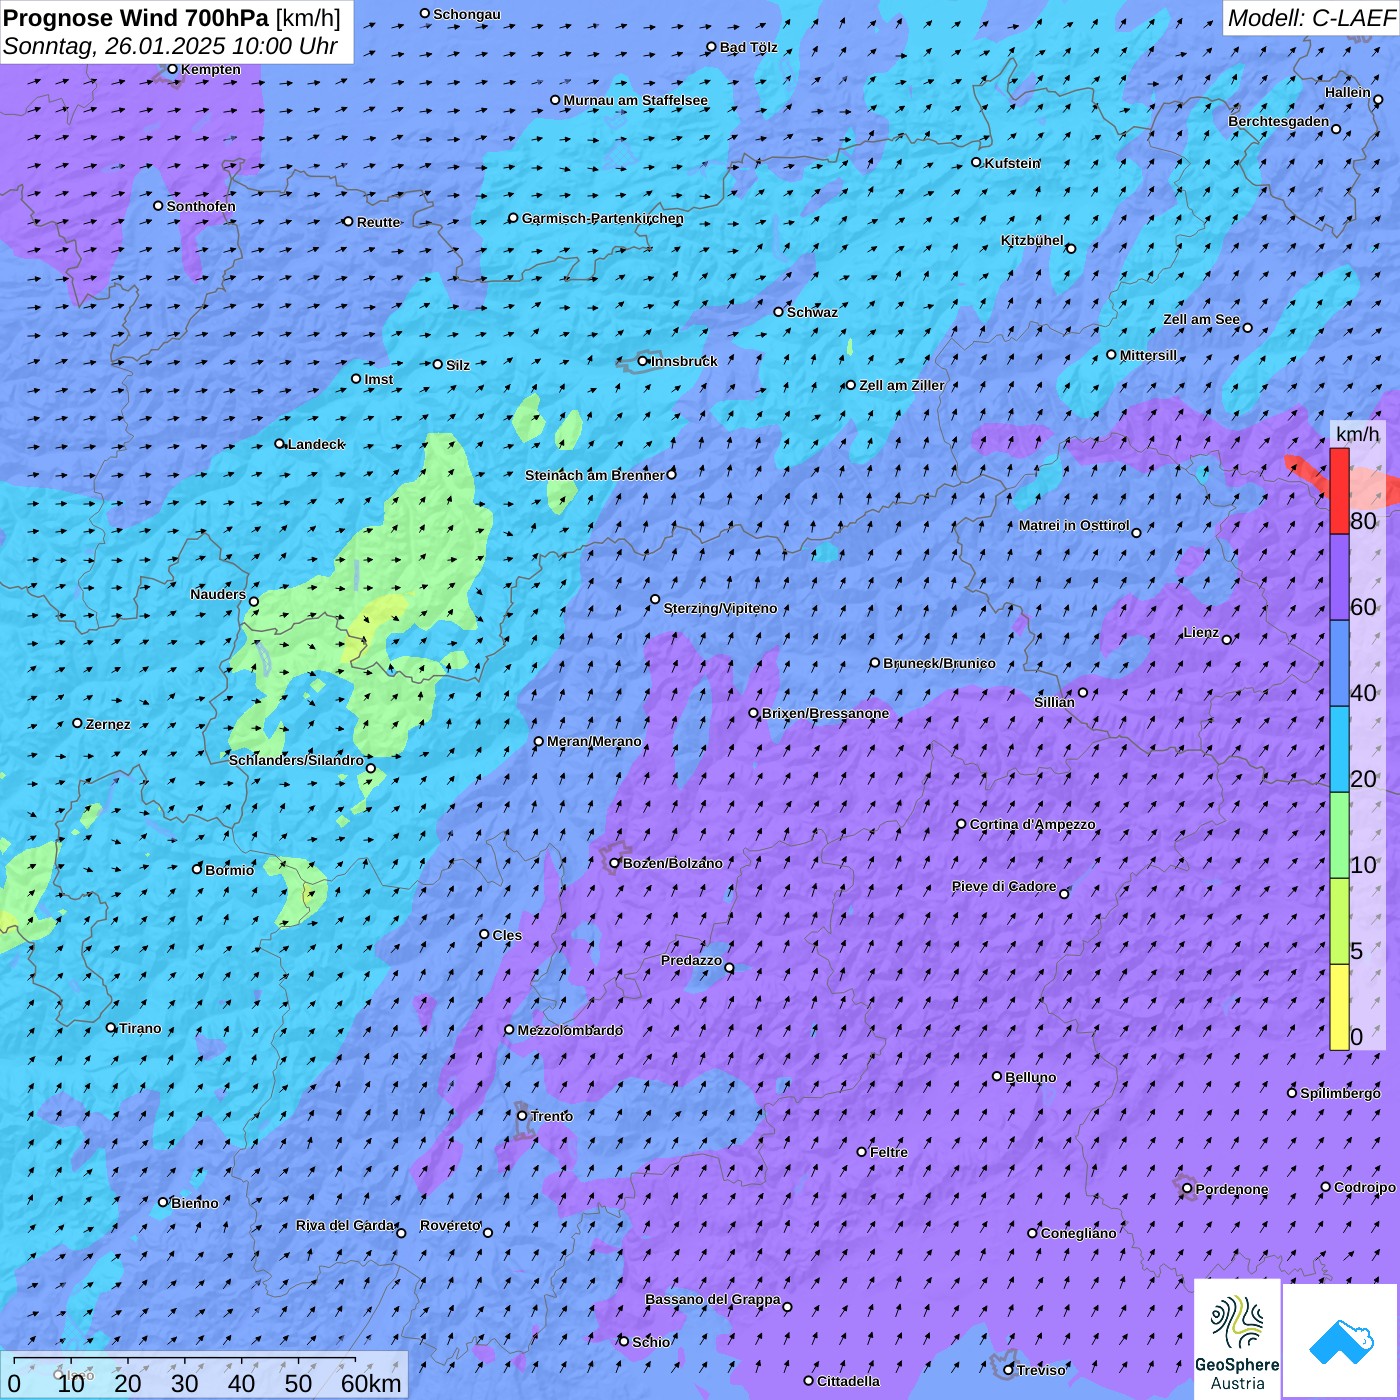
Task: Click the '60km' scale bar label
Action: (371, 1384)
